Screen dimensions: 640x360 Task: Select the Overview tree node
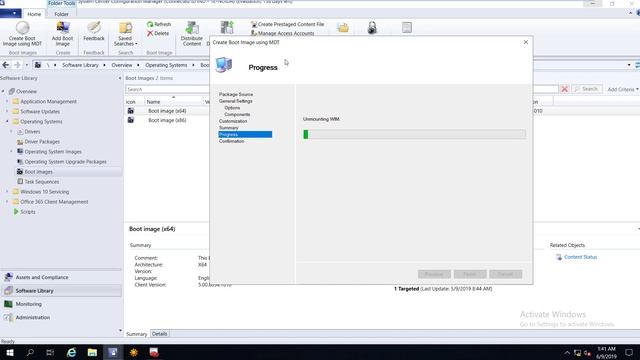[26, 91]
